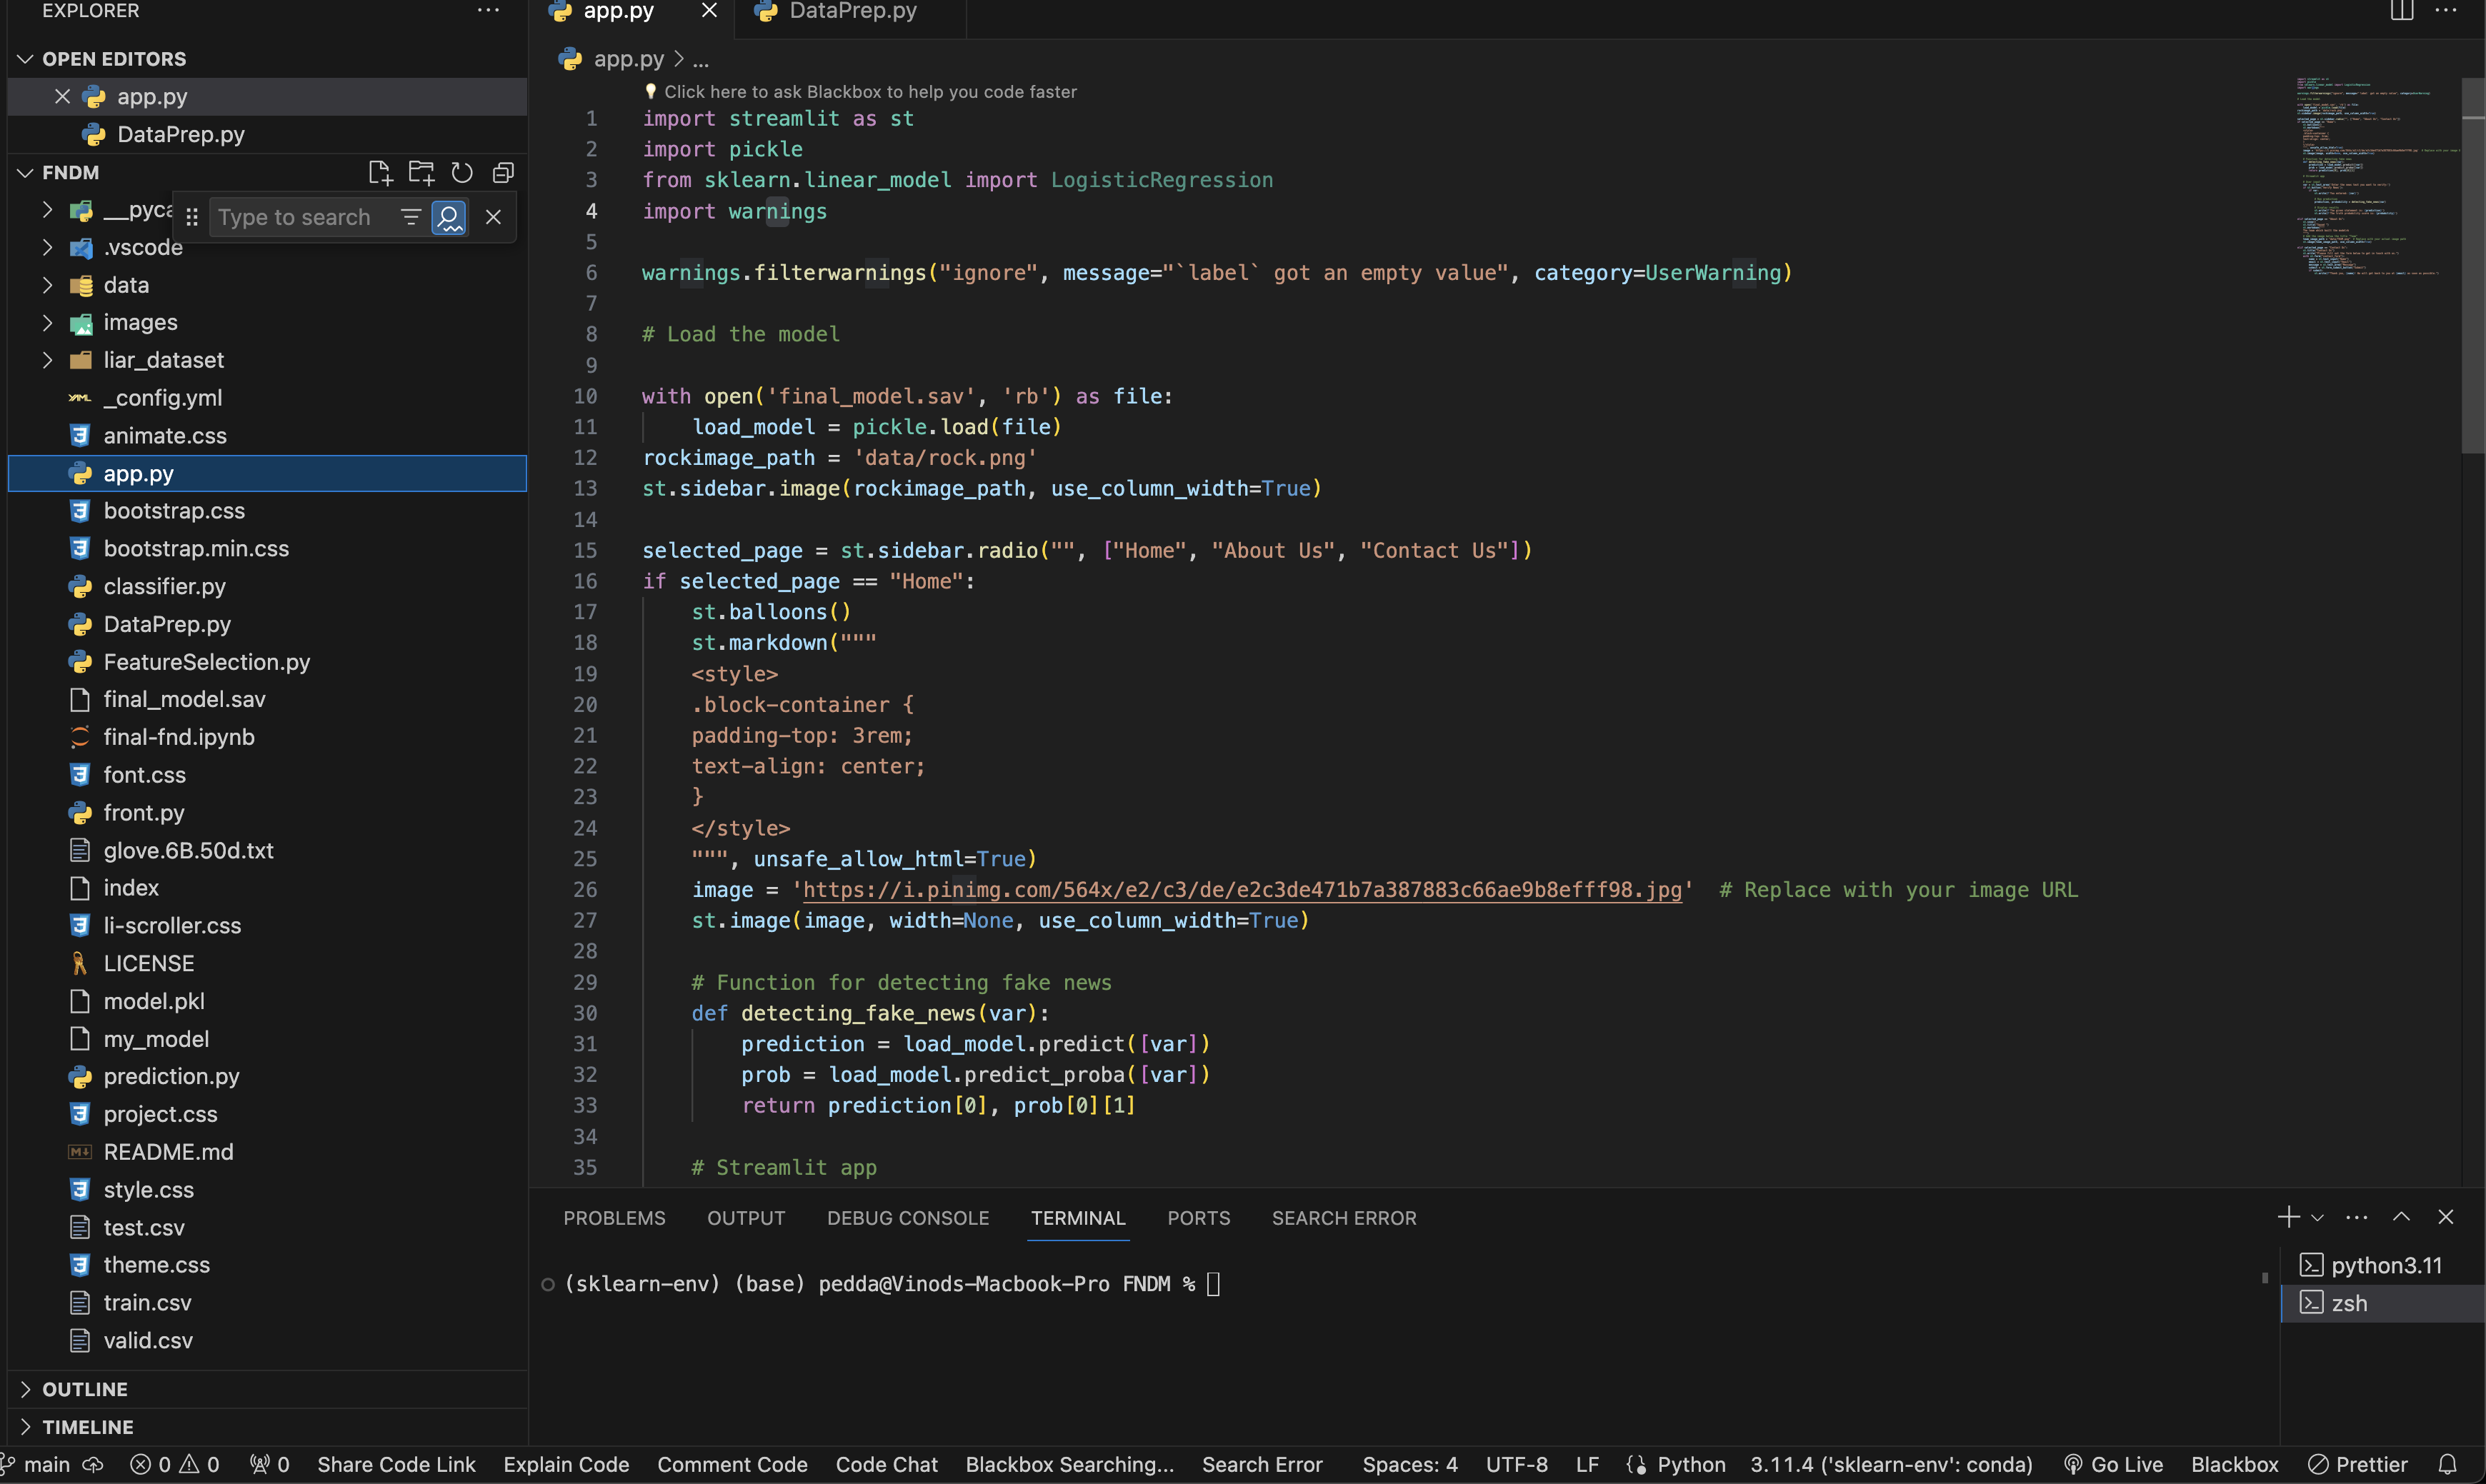Screen dimensions: 2486x1484
Task: Open the PROBLEMS panel tab
Action: [614, 1218]
